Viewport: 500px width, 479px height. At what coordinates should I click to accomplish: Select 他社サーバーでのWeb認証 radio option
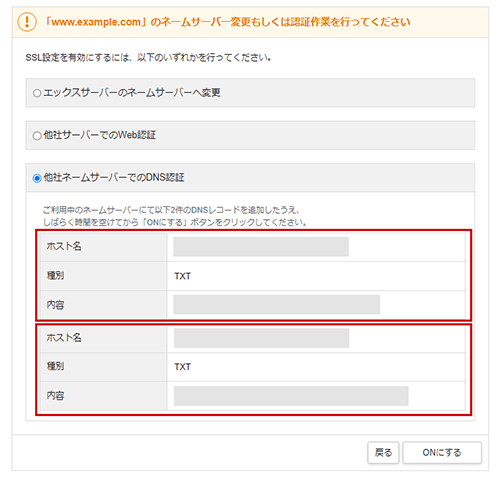click(37, 136)
